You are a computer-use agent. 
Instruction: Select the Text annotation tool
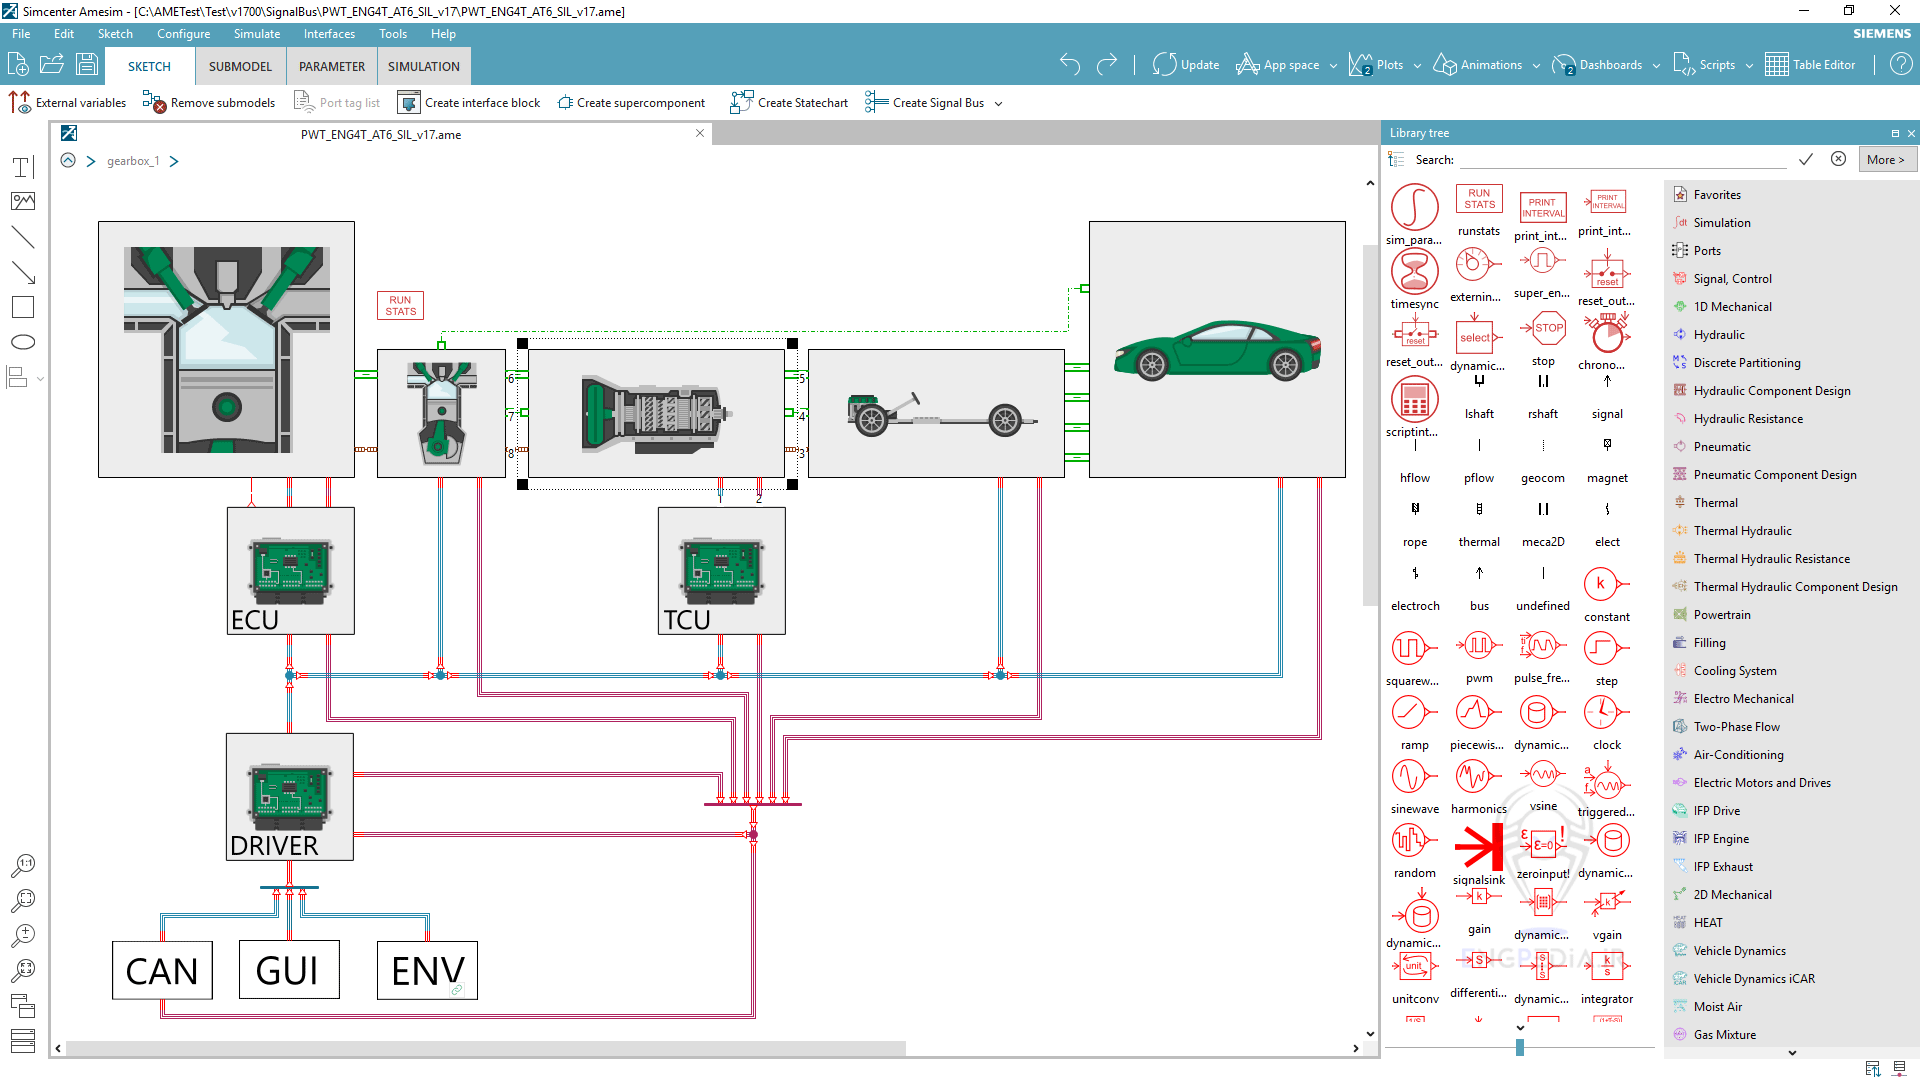click(x=23, y=167)
